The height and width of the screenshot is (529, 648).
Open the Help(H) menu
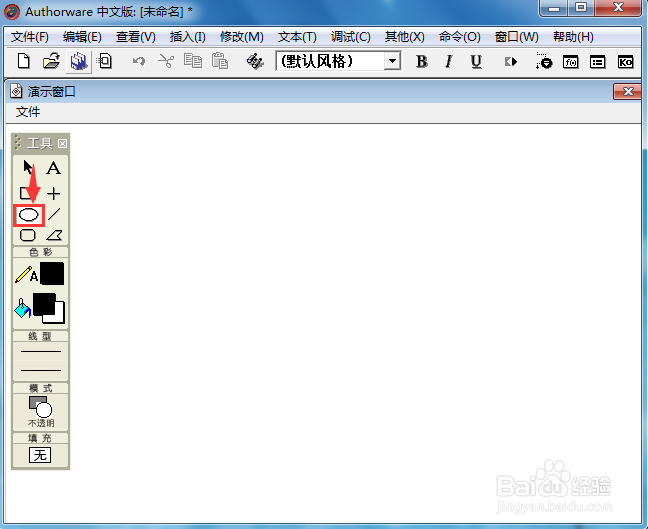(573, 37)
